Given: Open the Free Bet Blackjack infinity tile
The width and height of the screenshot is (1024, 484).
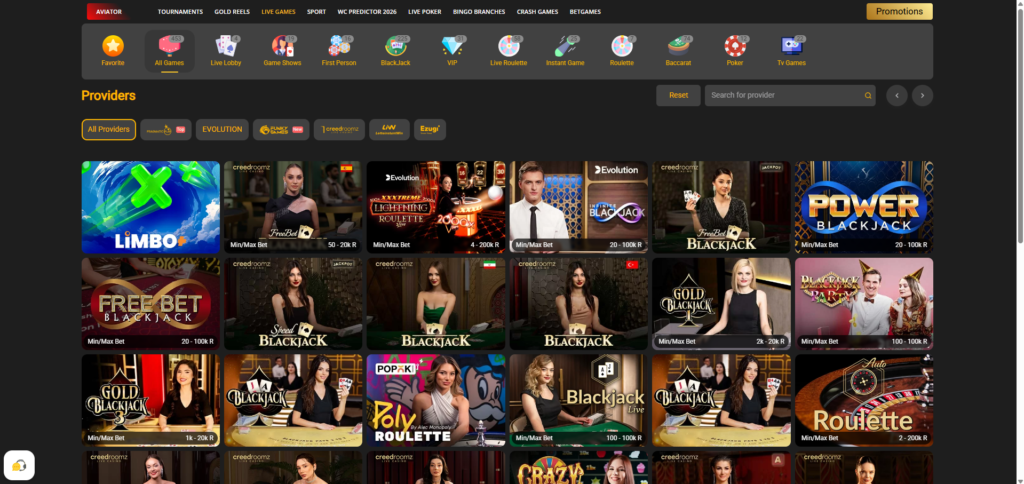Looking at the screenshot, I should pos(151,304).
